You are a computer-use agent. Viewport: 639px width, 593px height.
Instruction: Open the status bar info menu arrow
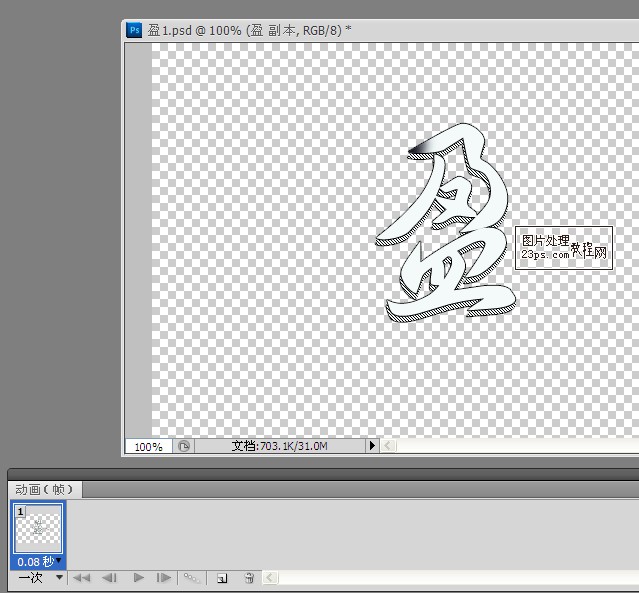point(372,446)
